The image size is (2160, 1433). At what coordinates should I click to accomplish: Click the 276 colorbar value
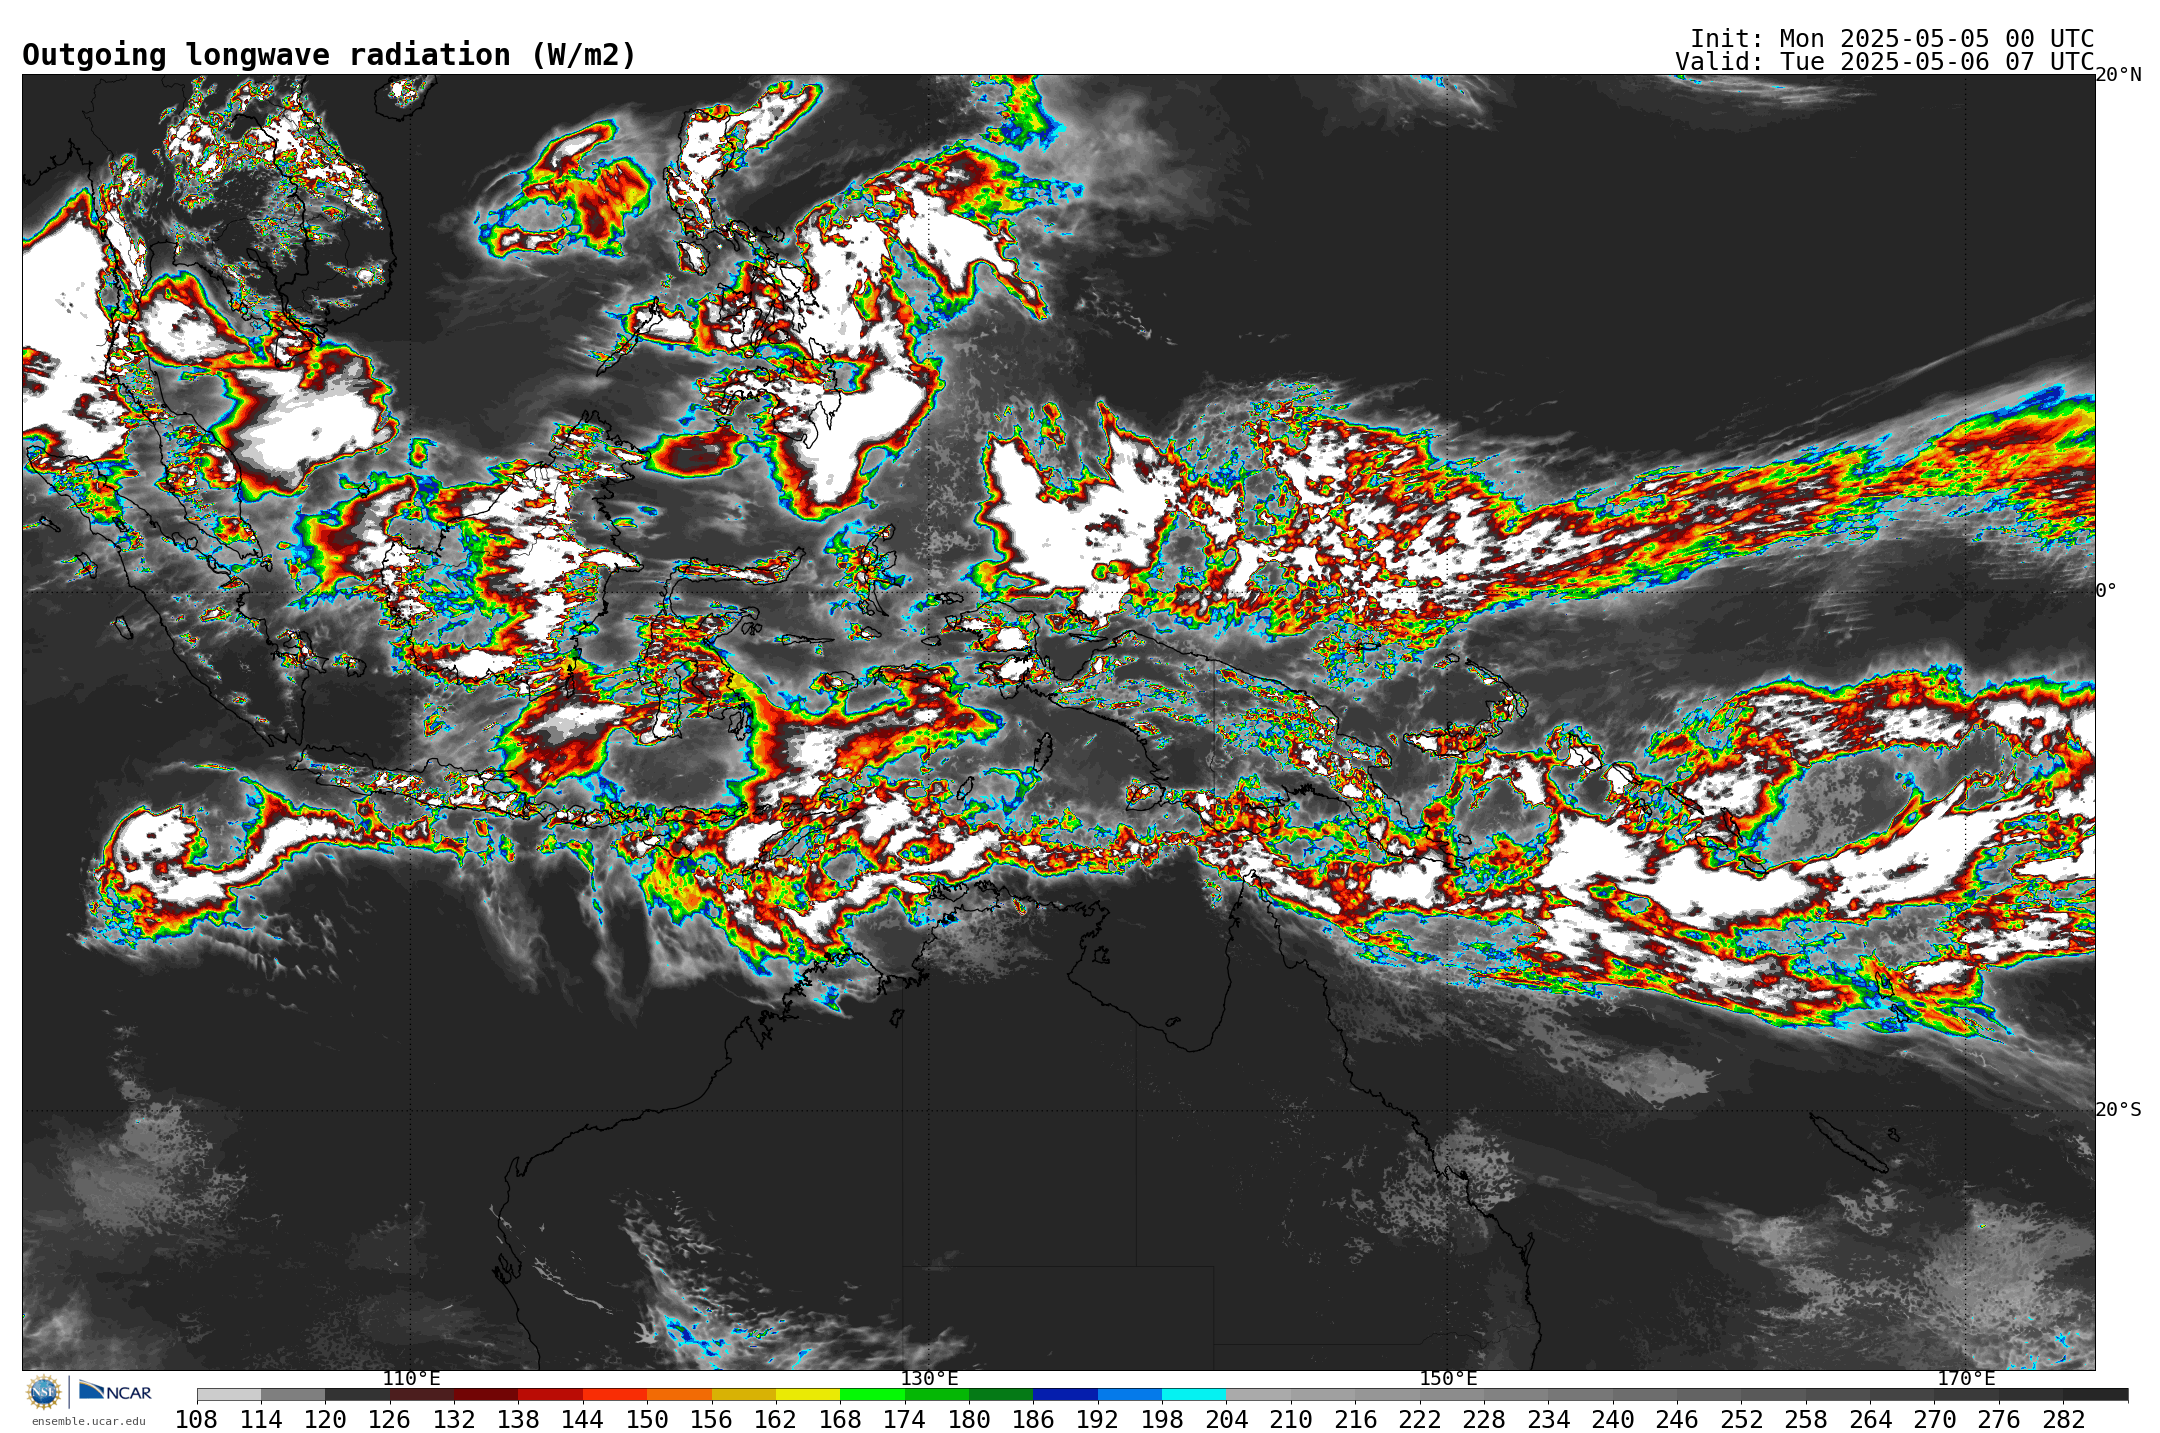tap(1998, 1420)
